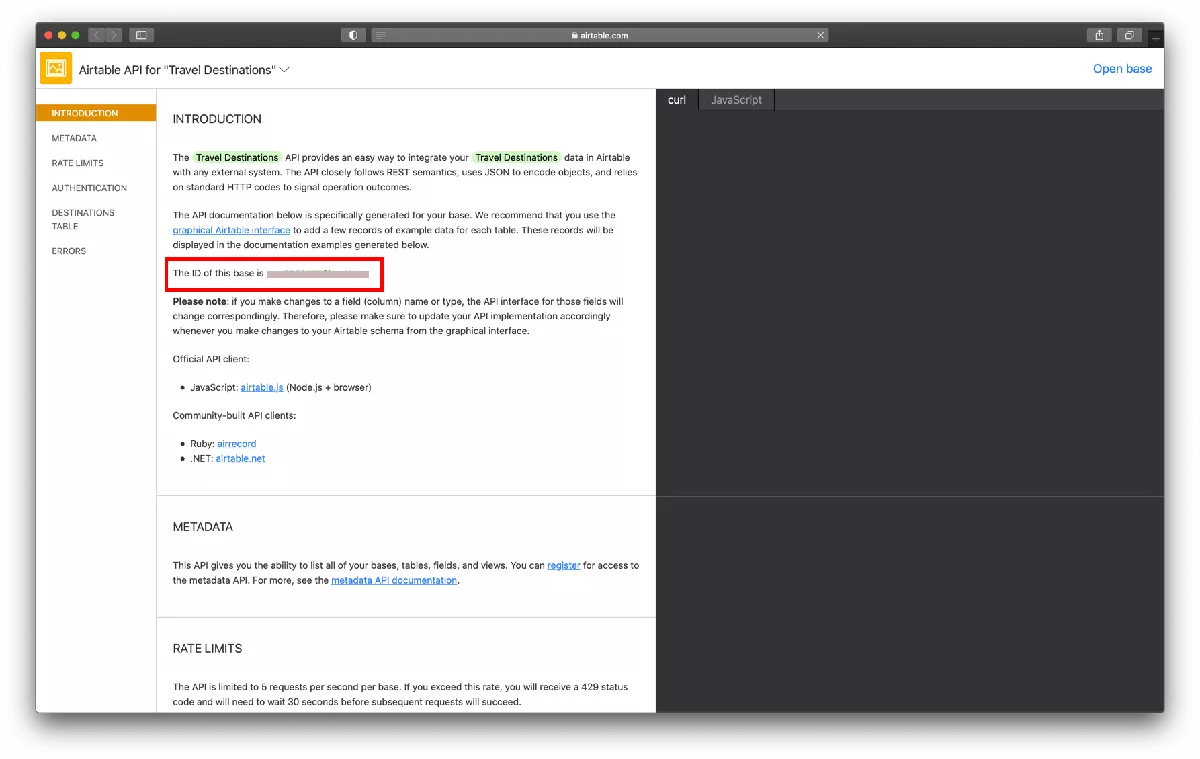Screen dimensions: 1200x759
Task: Click the Reader view icon in address bar
Action: pos(381,35)
